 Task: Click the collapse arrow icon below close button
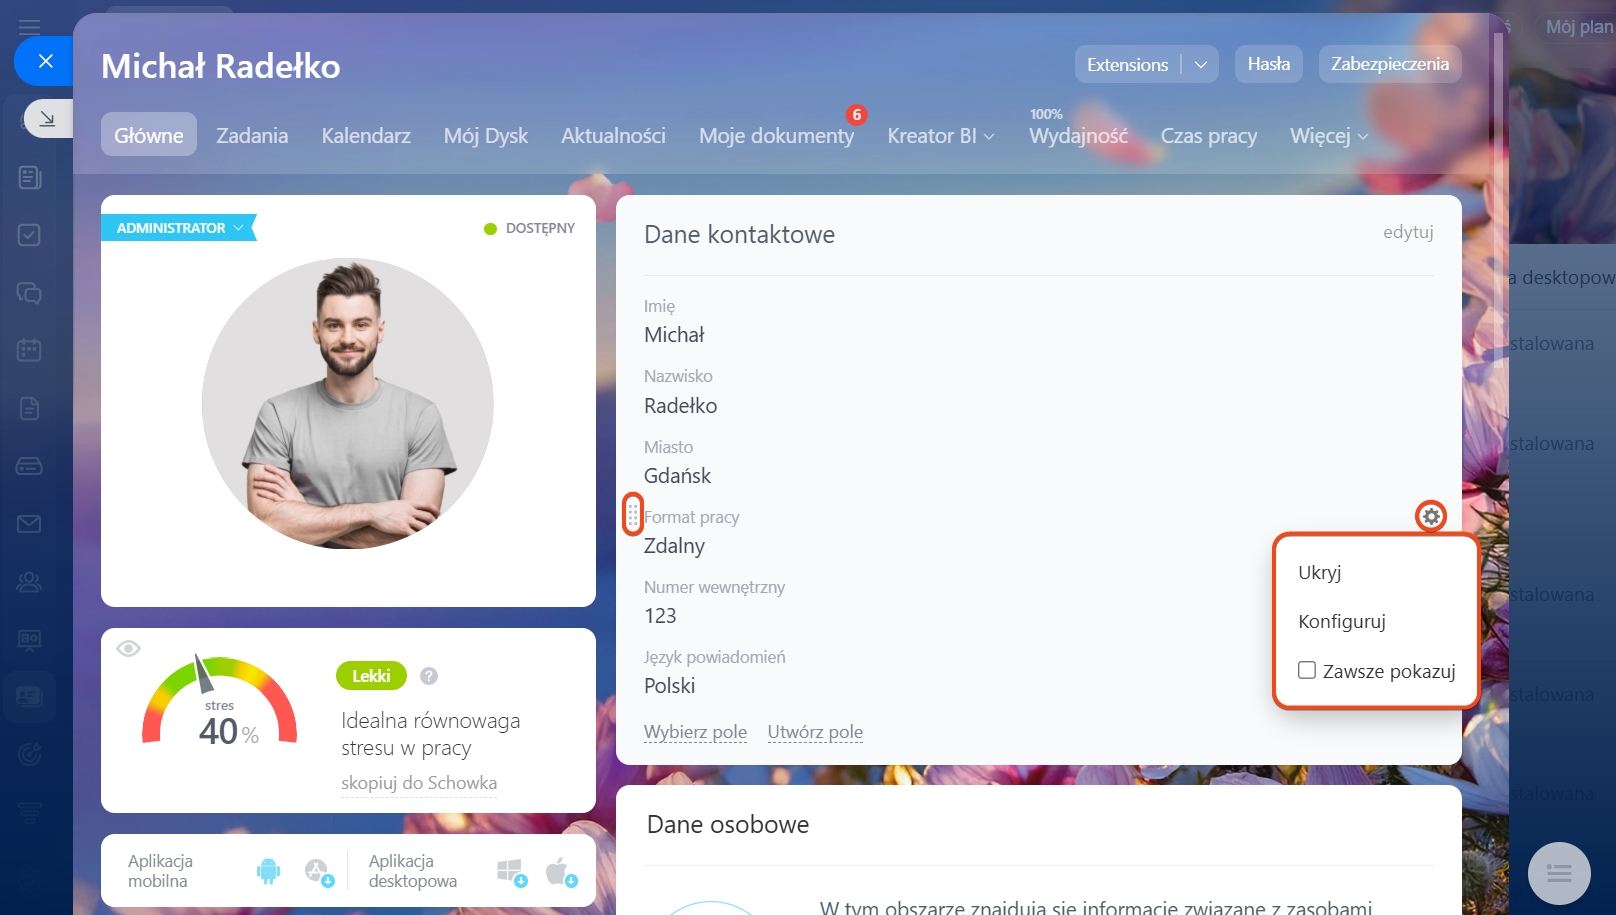click(x=47, y=119)
